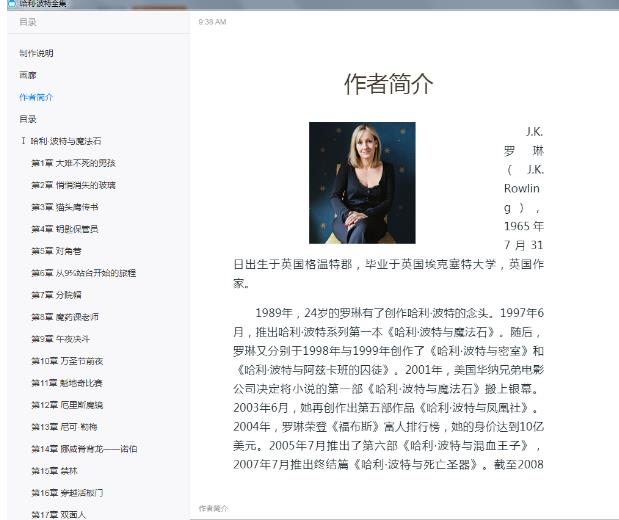Open 第9章 午夜决斗
619x520 pixels.
coord(61,339)
